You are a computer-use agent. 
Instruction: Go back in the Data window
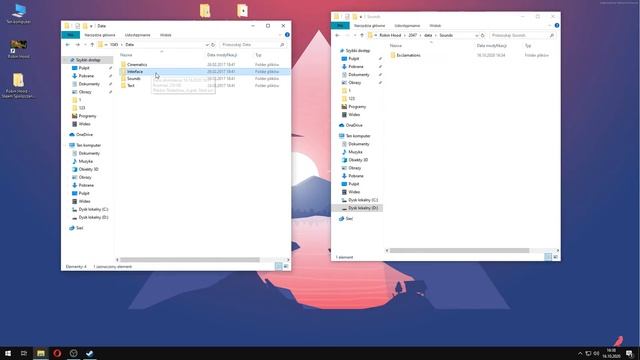coord(68,44)
